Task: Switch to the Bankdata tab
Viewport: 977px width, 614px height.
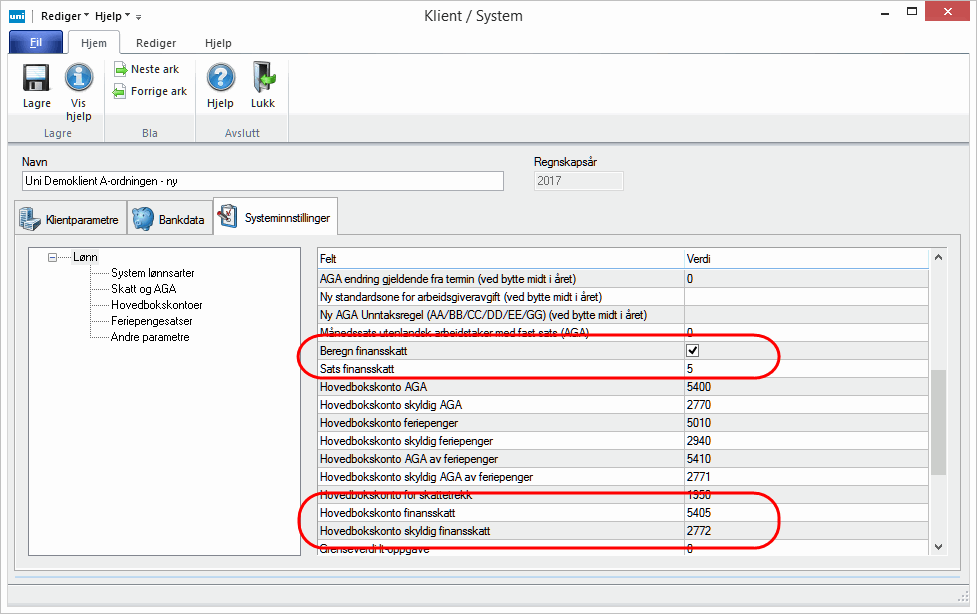Action: pos(170,218)
